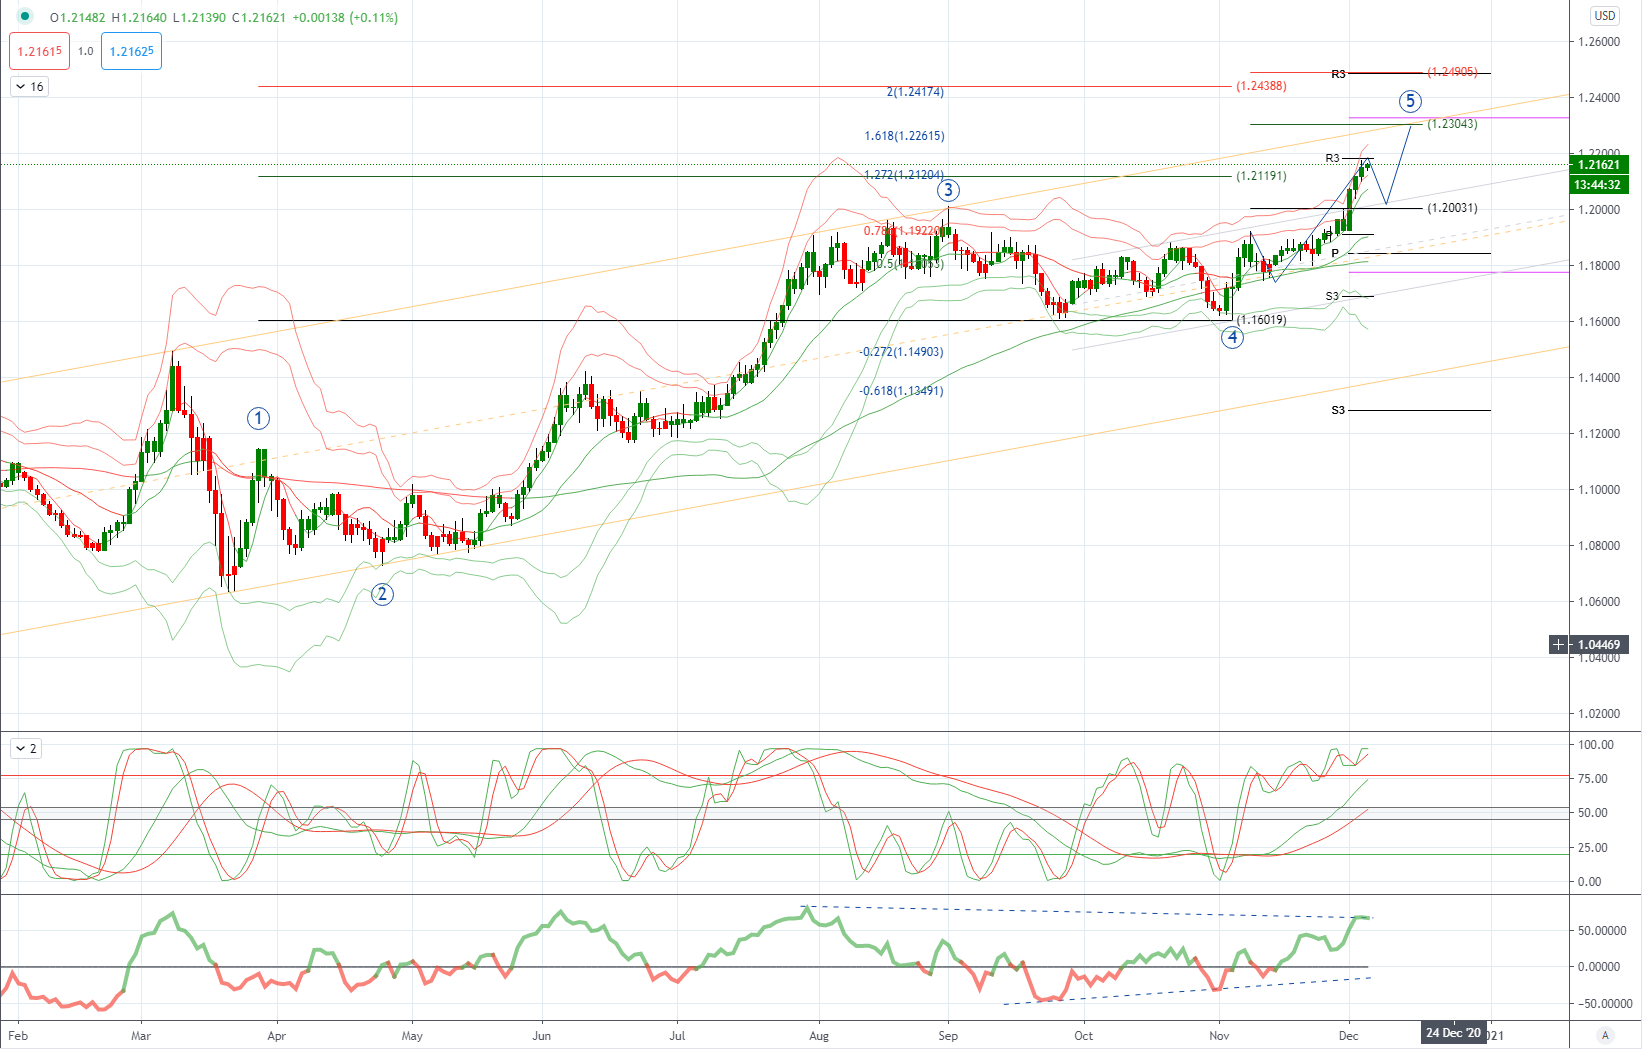Click the spread value 1.0
This screenshot has width=1642, height=1049.
pyautogui.click(x=86, y=51)
